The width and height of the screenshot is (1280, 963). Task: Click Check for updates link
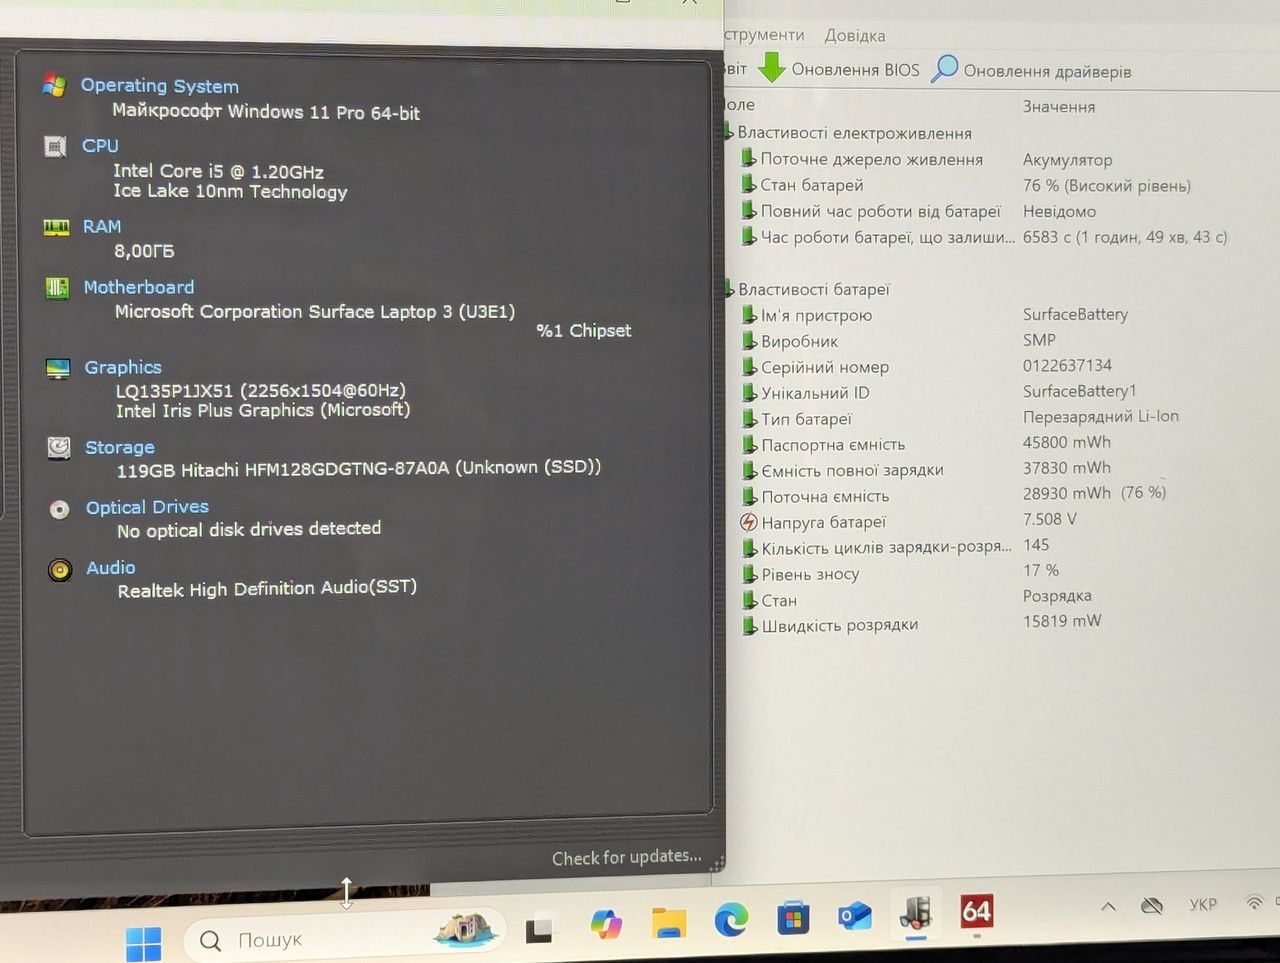(627, 857)
